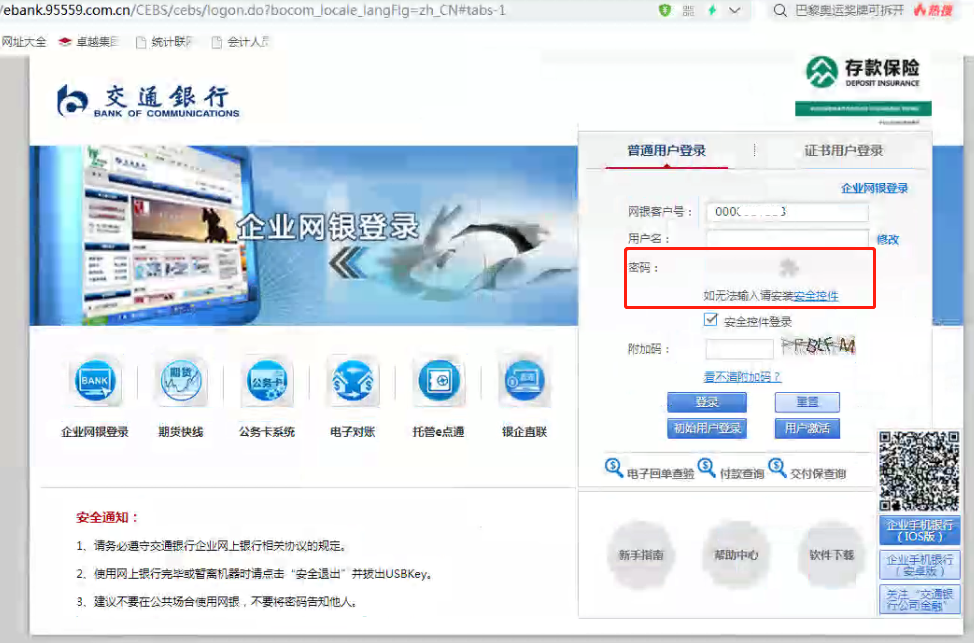Click the 企业网银登录 BANK icon

[x=95, y=382]
